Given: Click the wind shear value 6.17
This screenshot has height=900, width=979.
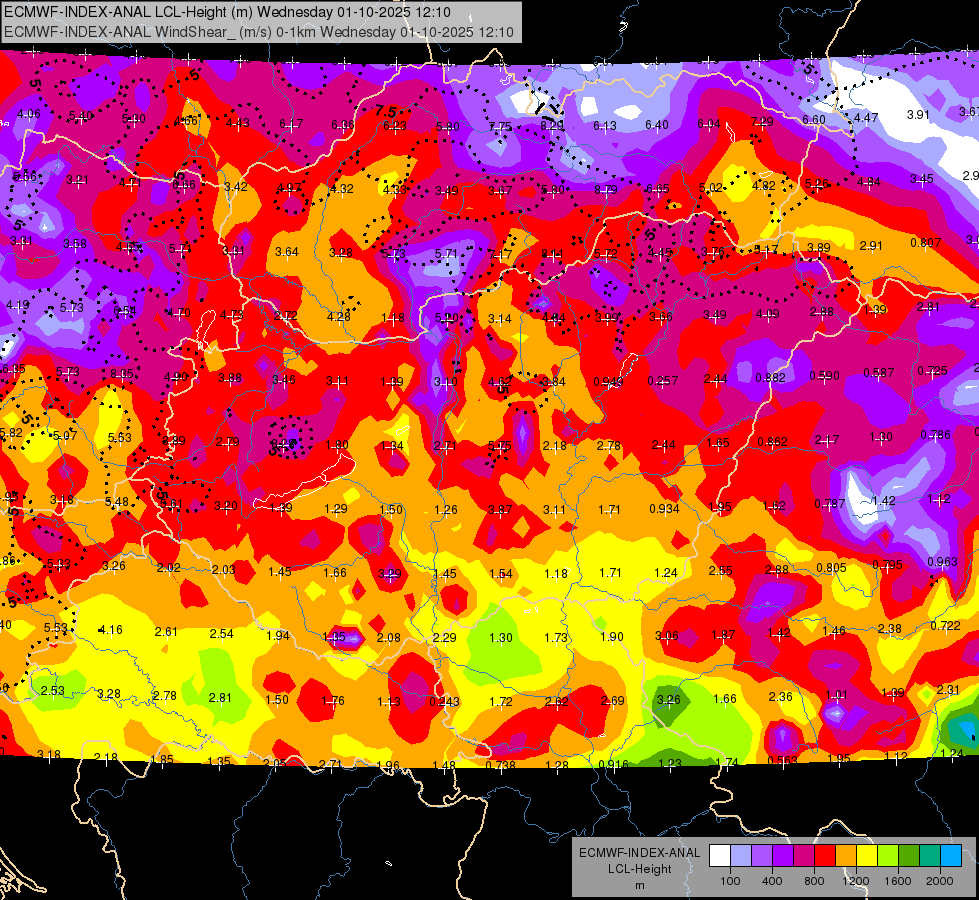Looking at the screenshot, I should click(291, 124).
